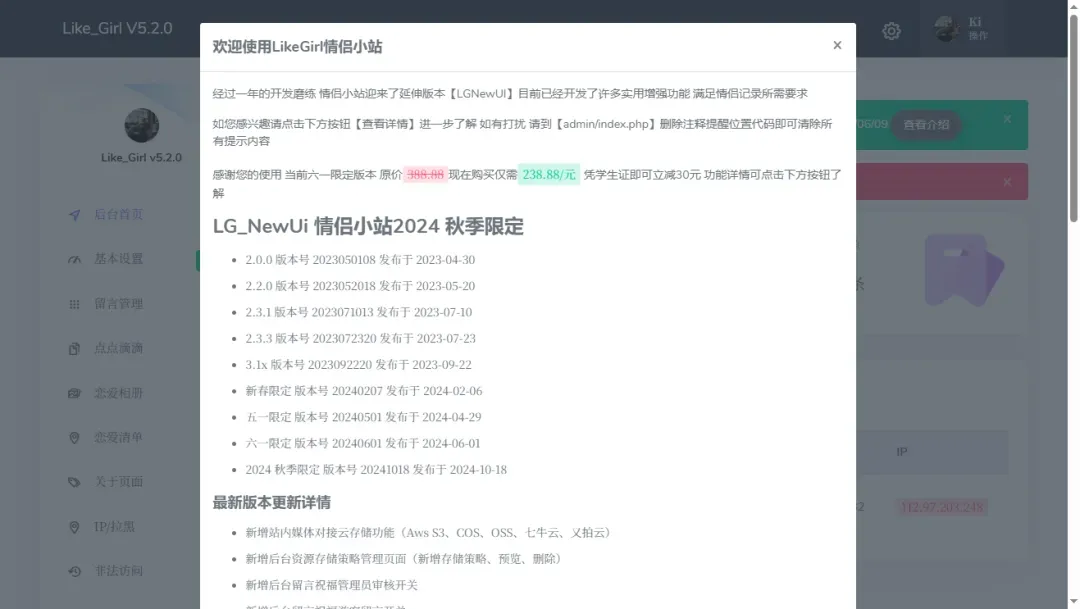
Task: Click the history icon beside 非法访问
Action: (75, 571)
